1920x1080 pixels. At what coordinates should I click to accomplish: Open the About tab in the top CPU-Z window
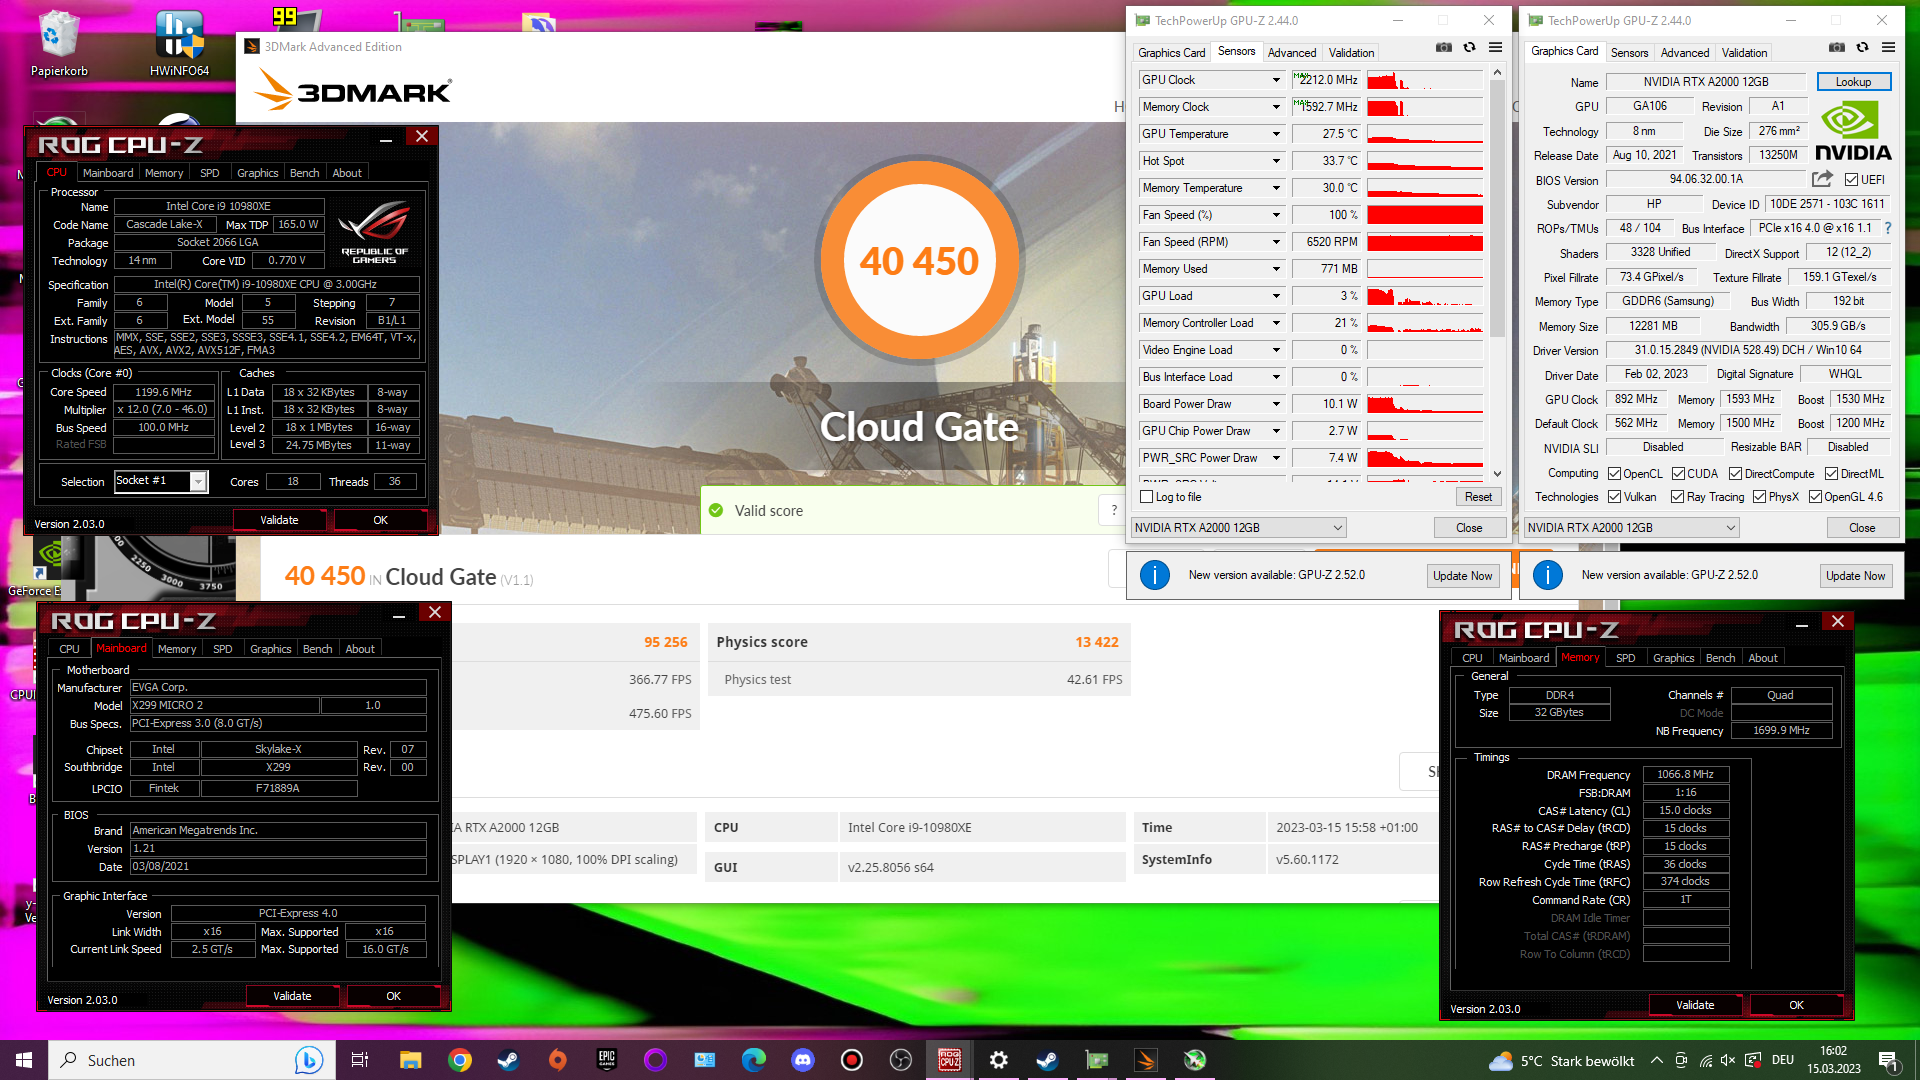(x=347, y=173)
